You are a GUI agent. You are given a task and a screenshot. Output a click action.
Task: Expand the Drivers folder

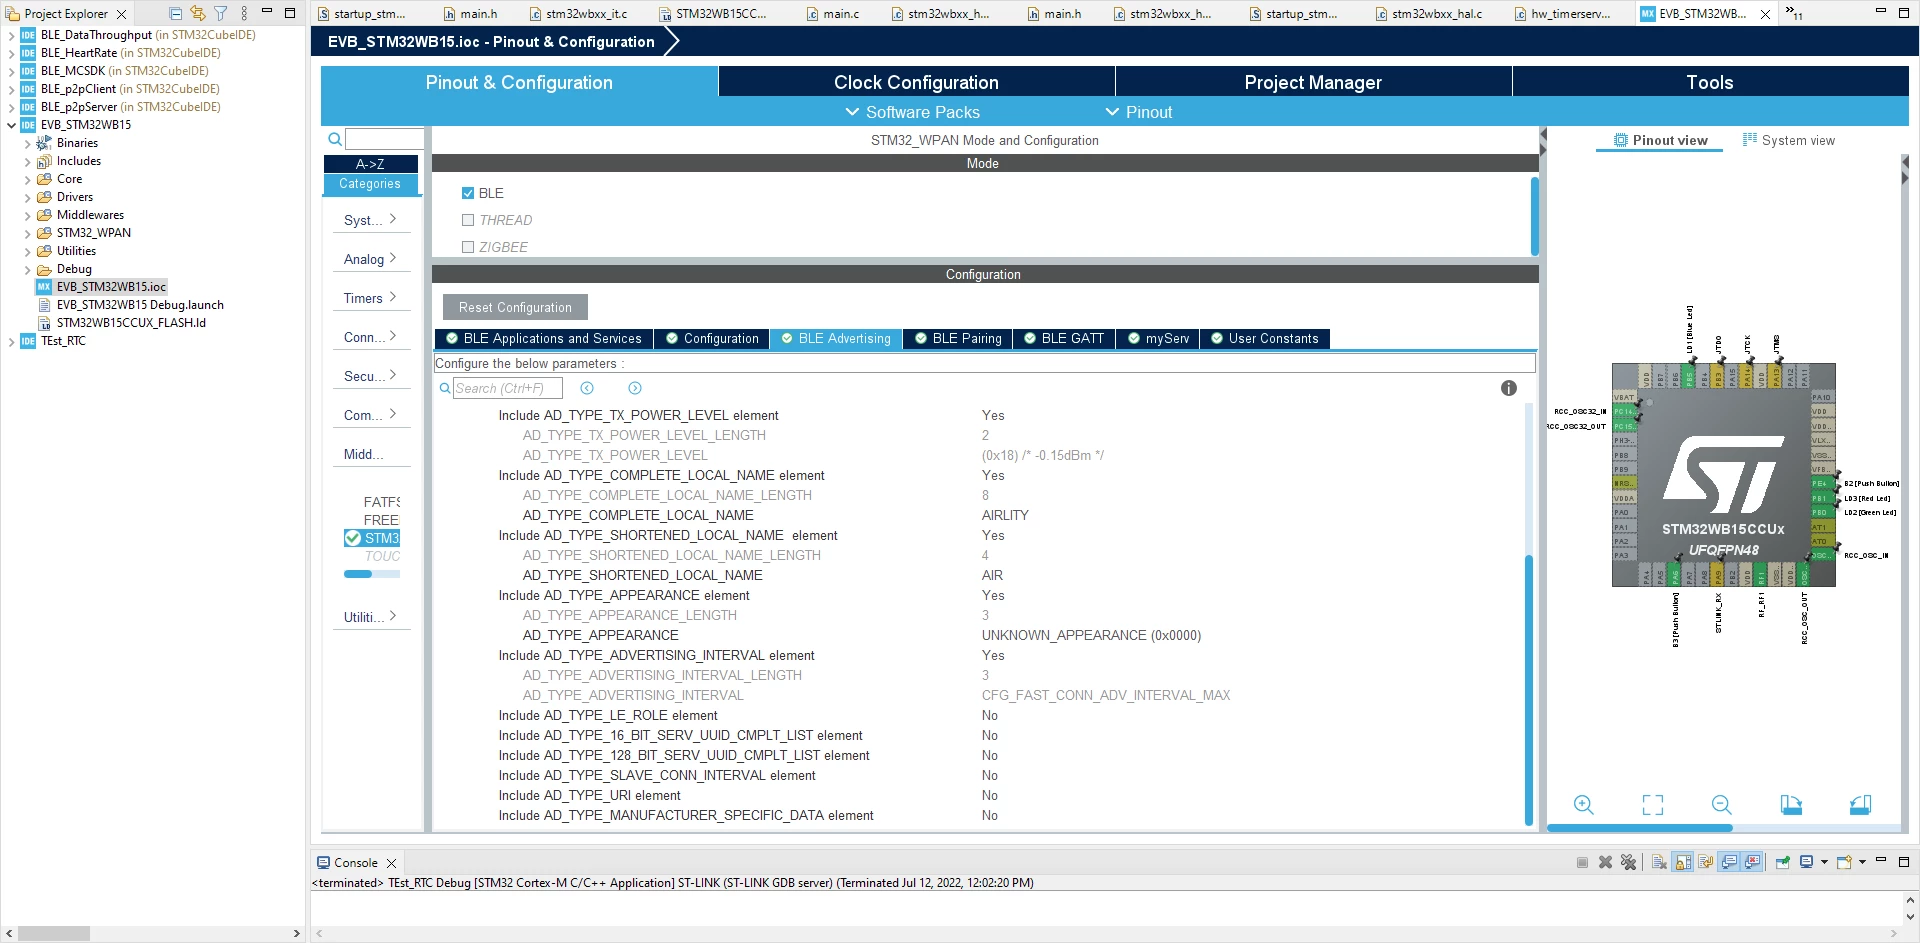click(27, 197)
